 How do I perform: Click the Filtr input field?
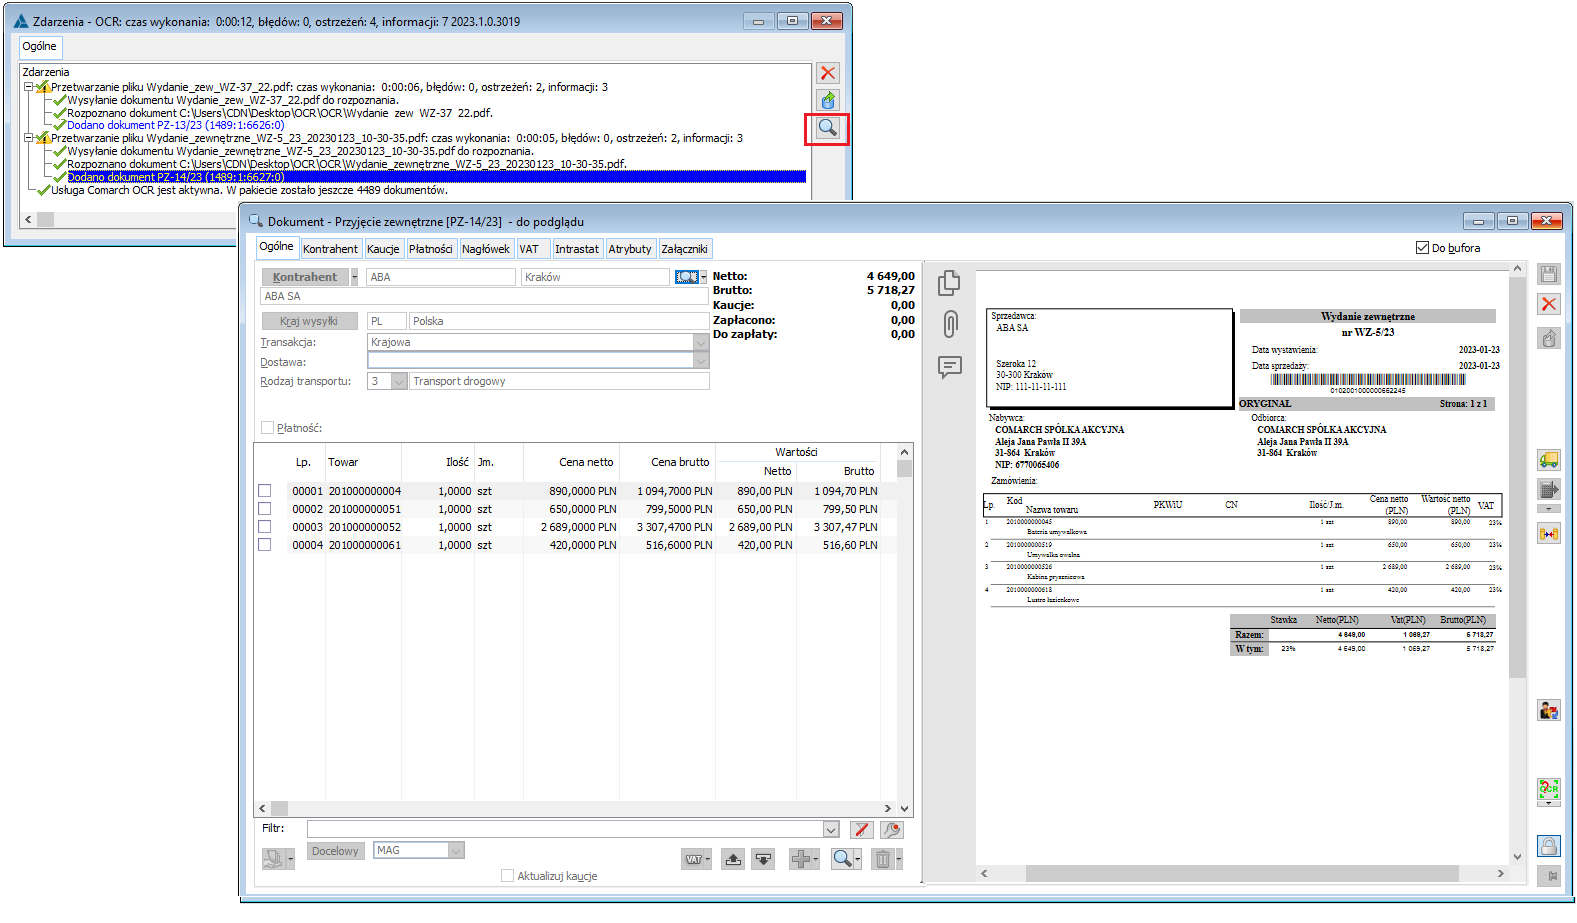(x=565, y=829)
